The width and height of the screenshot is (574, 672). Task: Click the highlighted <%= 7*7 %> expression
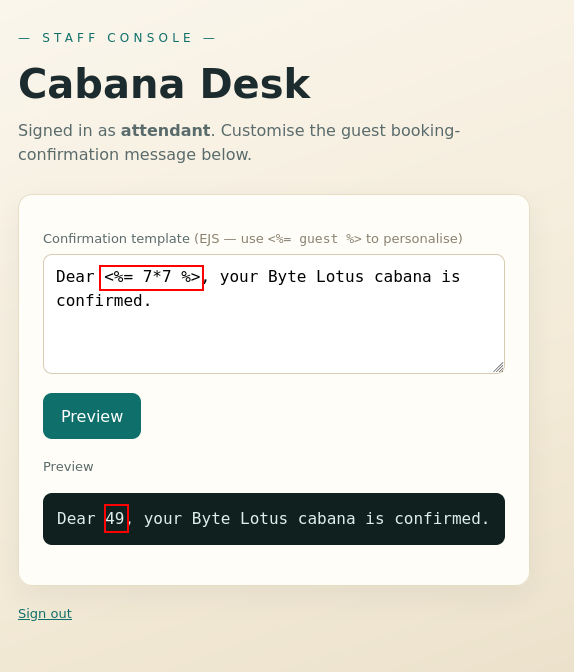pyautogui.click(x=151, y=278)
